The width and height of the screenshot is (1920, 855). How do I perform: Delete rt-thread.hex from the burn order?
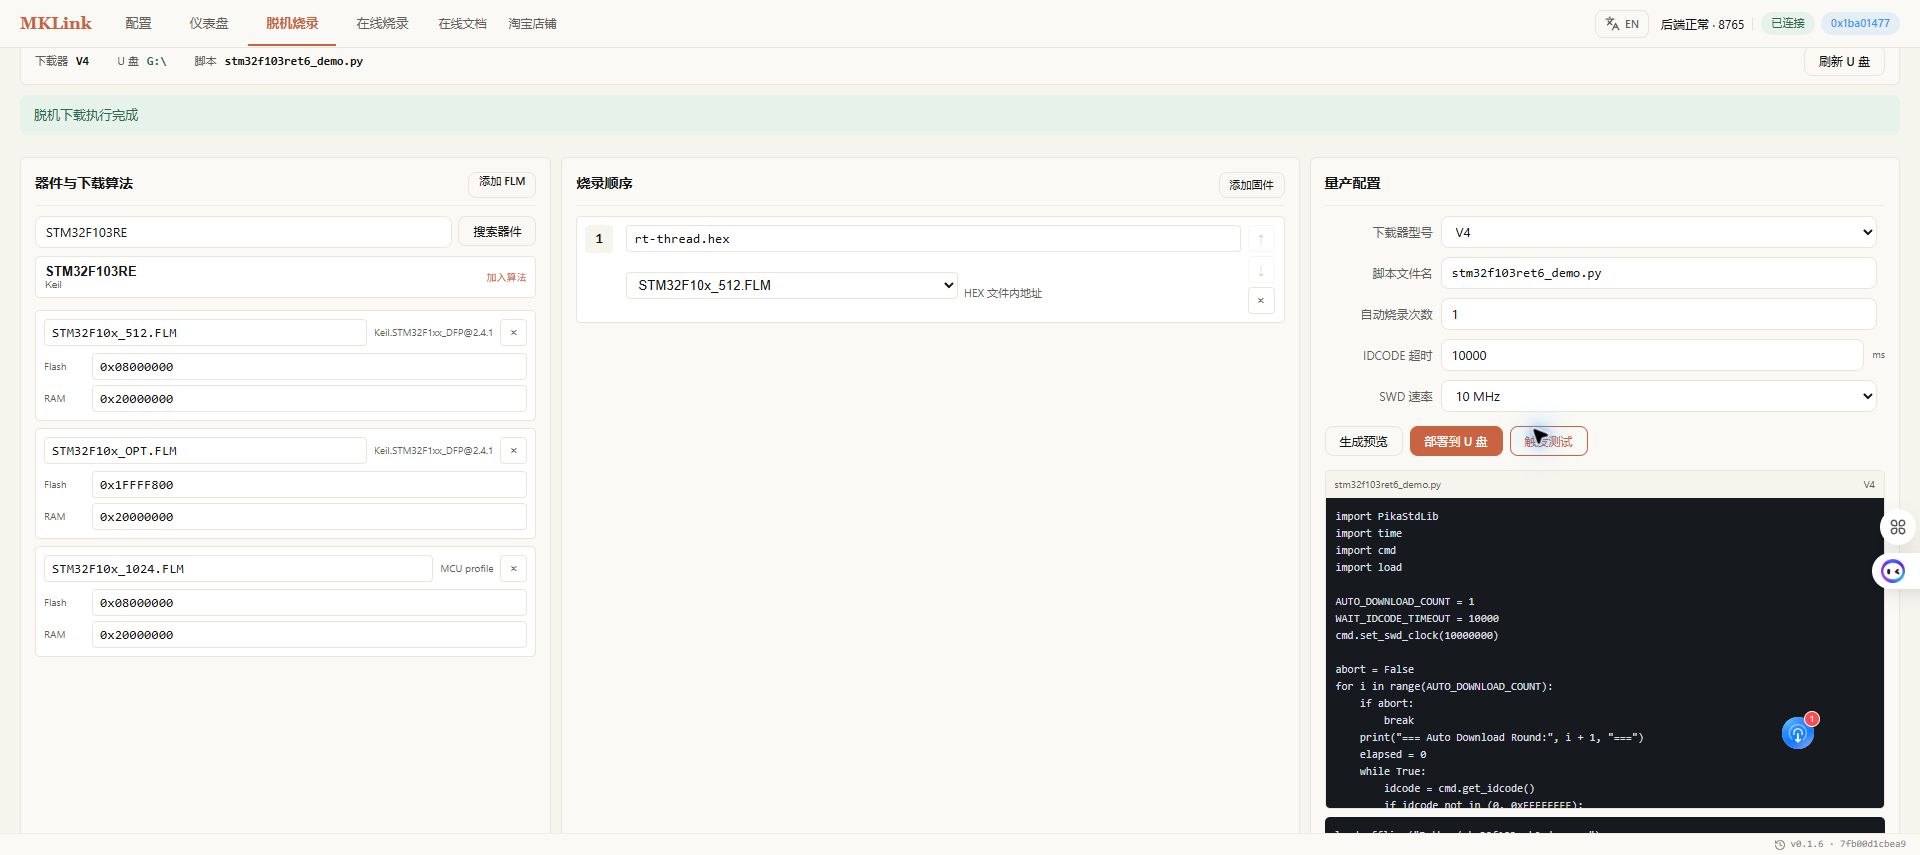(1261, 301)
